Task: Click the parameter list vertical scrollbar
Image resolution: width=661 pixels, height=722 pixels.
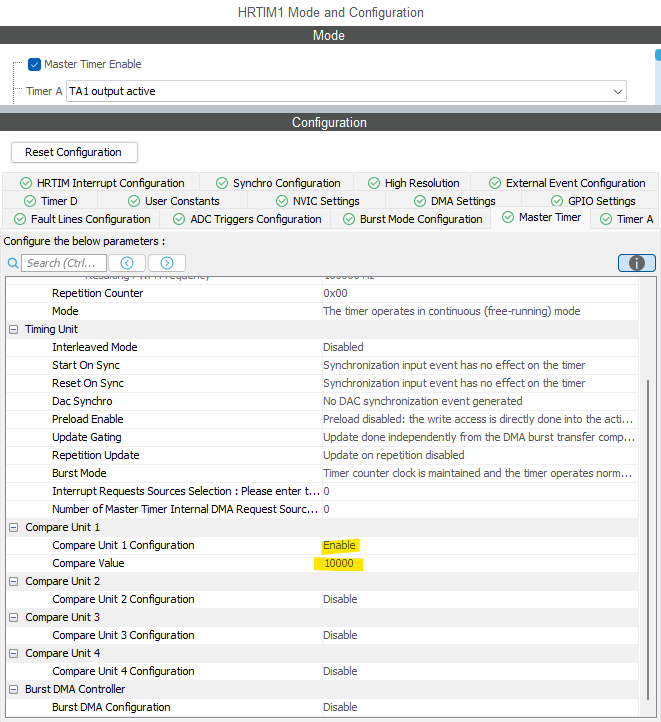Action: [648, 539]
